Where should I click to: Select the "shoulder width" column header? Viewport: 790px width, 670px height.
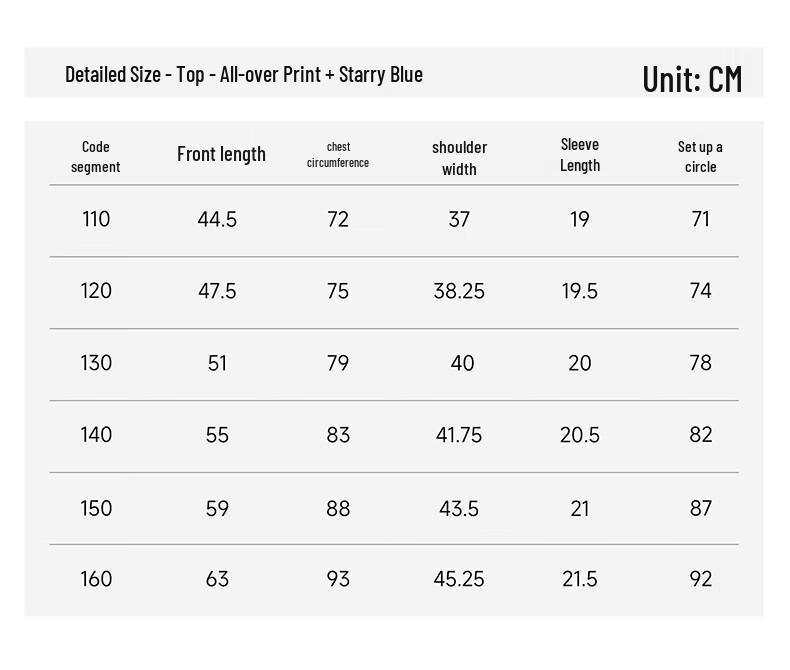coord(459,158)
